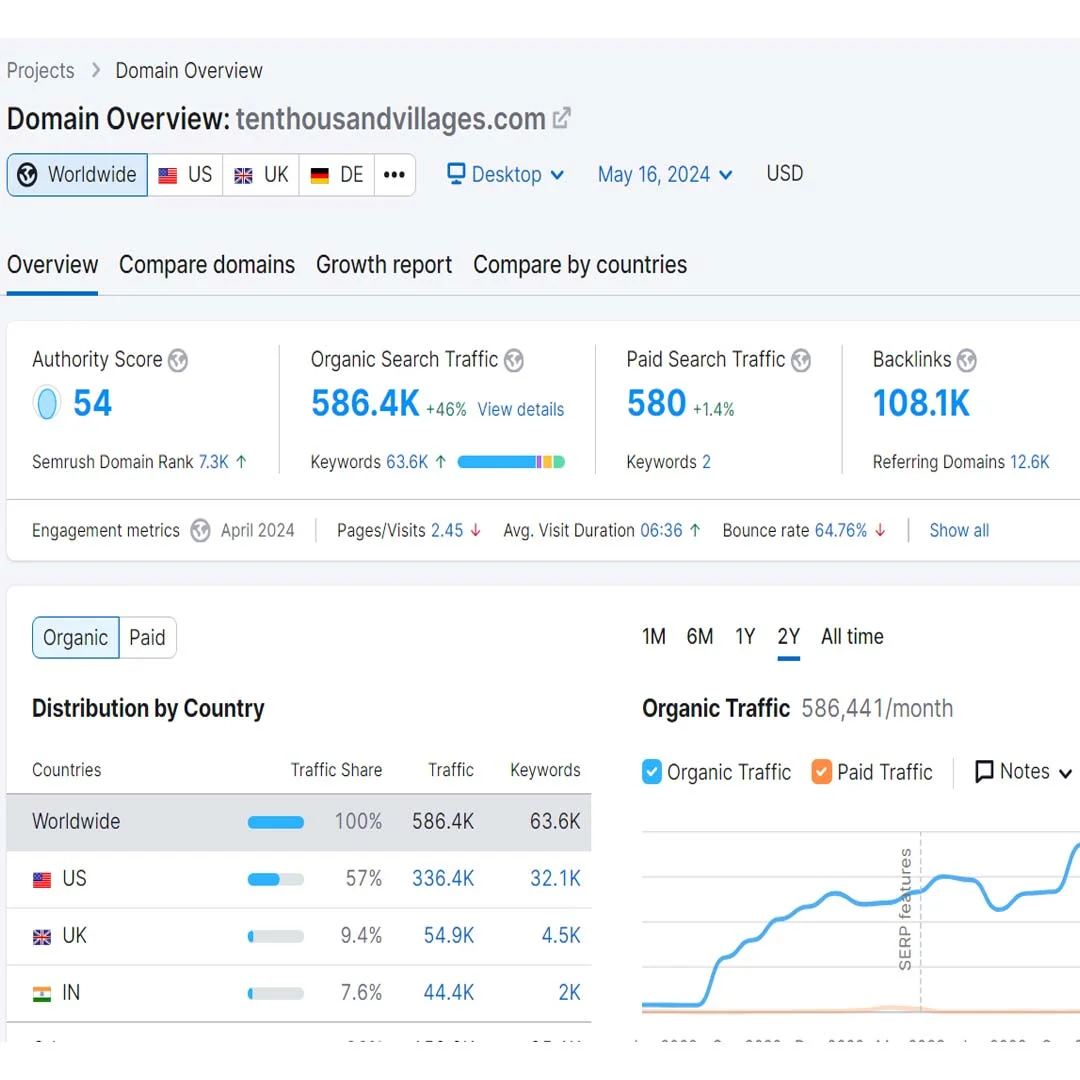Image resolution: width=1080 pixels, height=1080 pixels.
Task: Open the Overview tab
Action: pyautogui.click(x=52, y=265)
